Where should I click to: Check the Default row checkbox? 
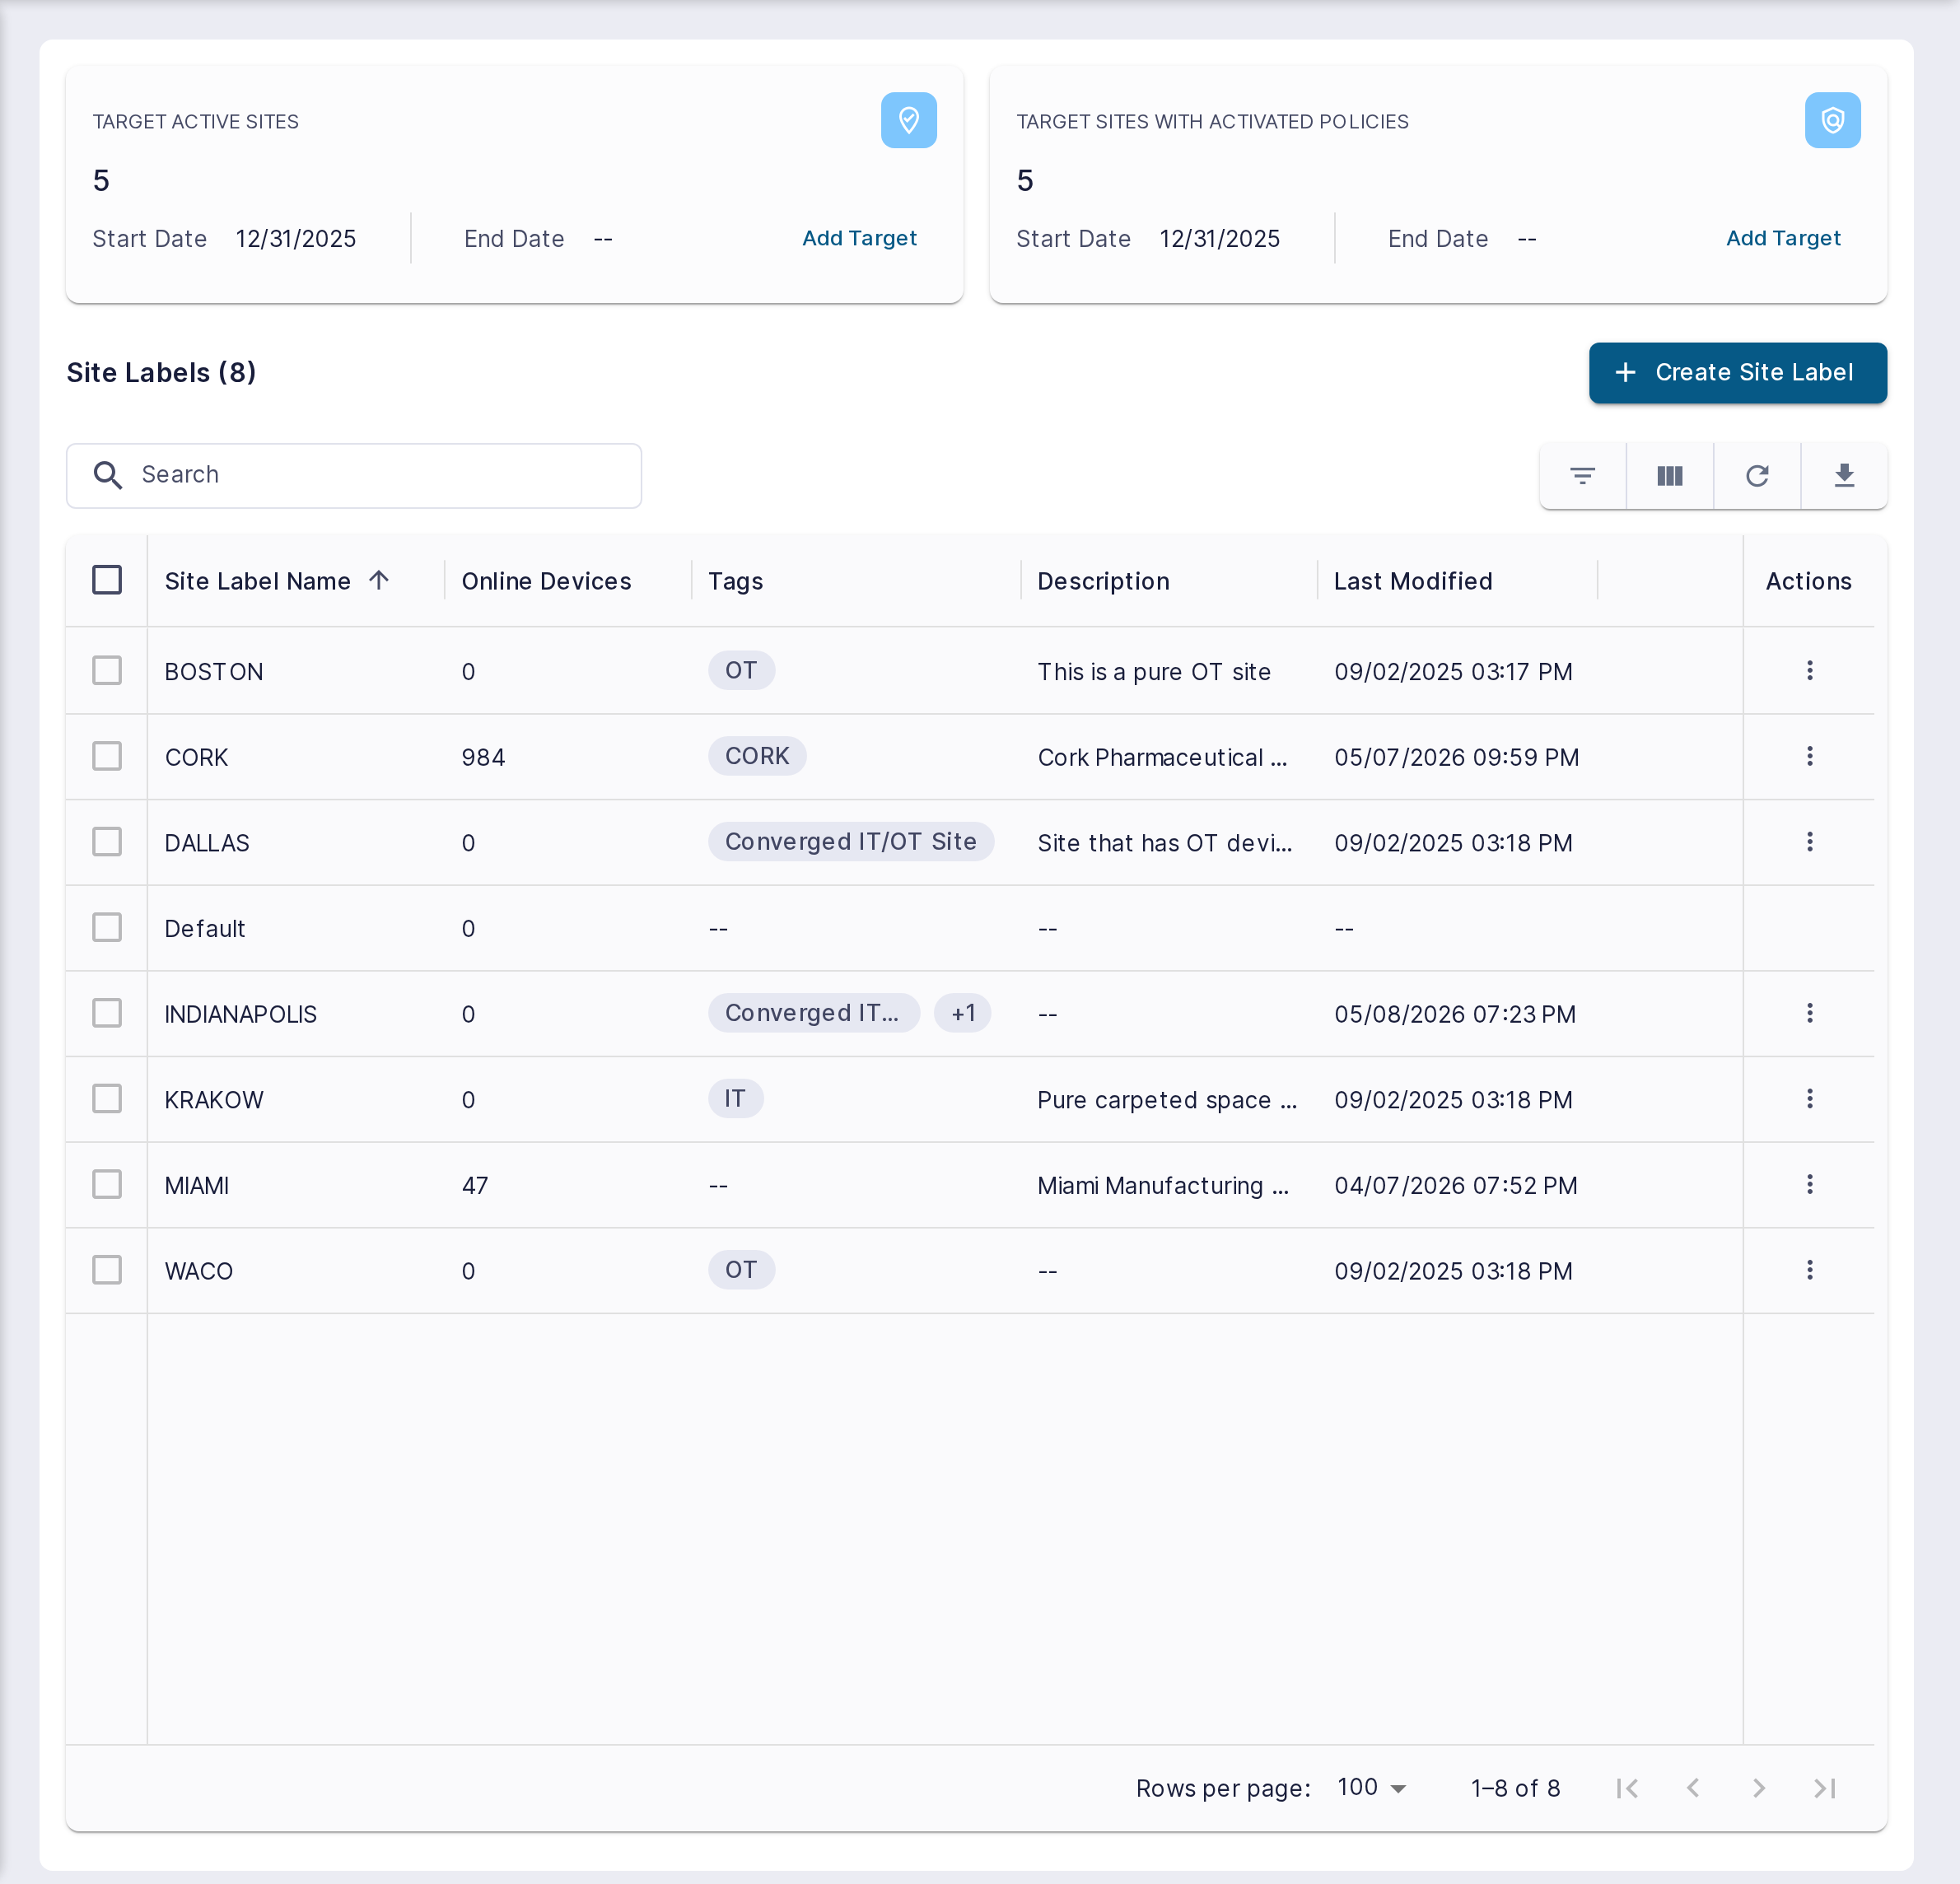(x=107, y=927)
